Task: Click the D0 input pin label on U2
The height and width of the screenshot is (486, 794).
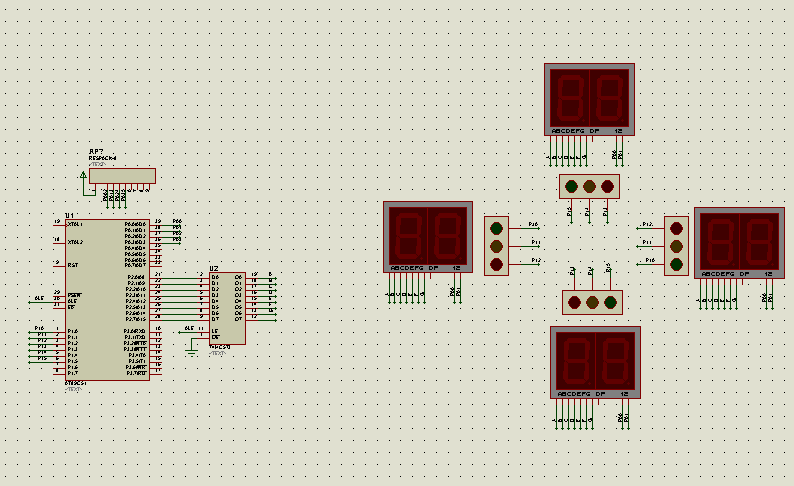Action: tap(215, 277)
